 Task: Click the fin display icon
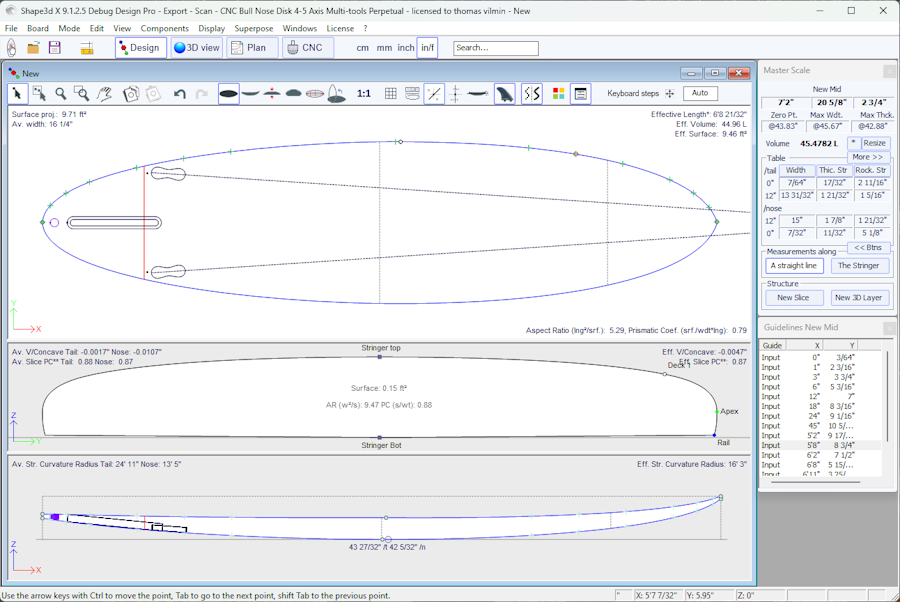[x=506, y=93]
